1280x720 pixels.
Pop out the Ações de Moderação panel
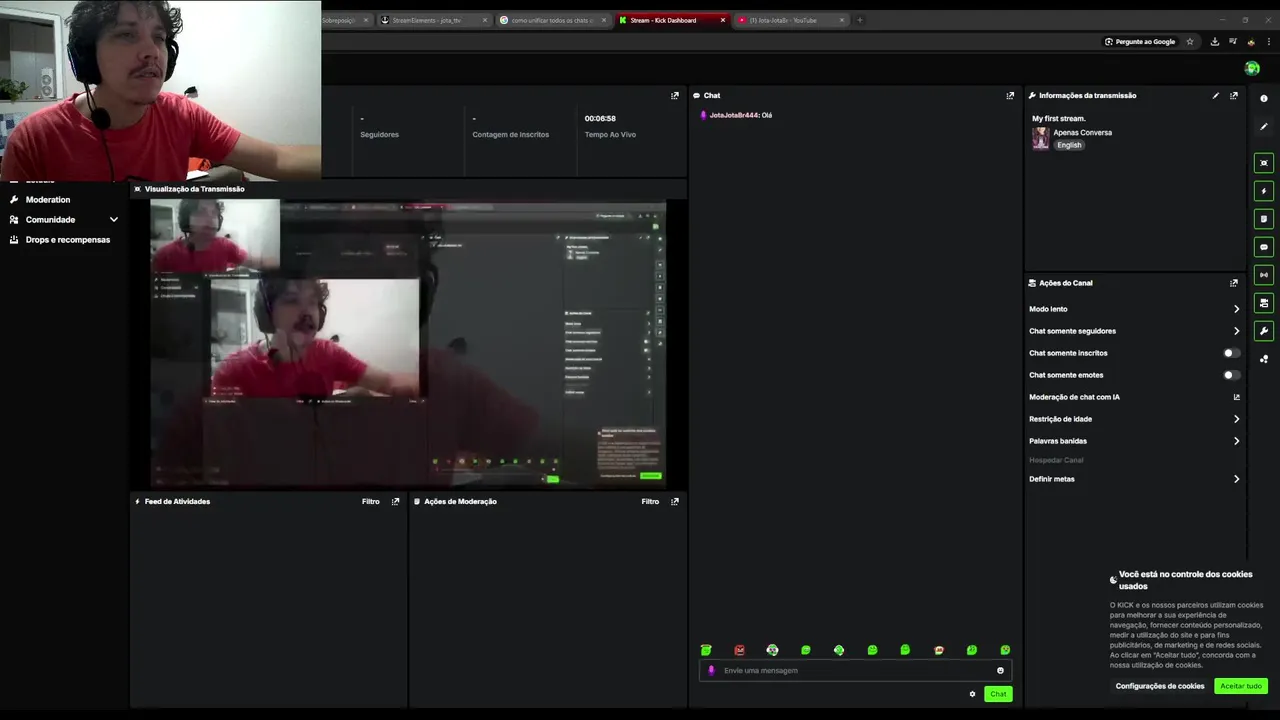point(675,502)
